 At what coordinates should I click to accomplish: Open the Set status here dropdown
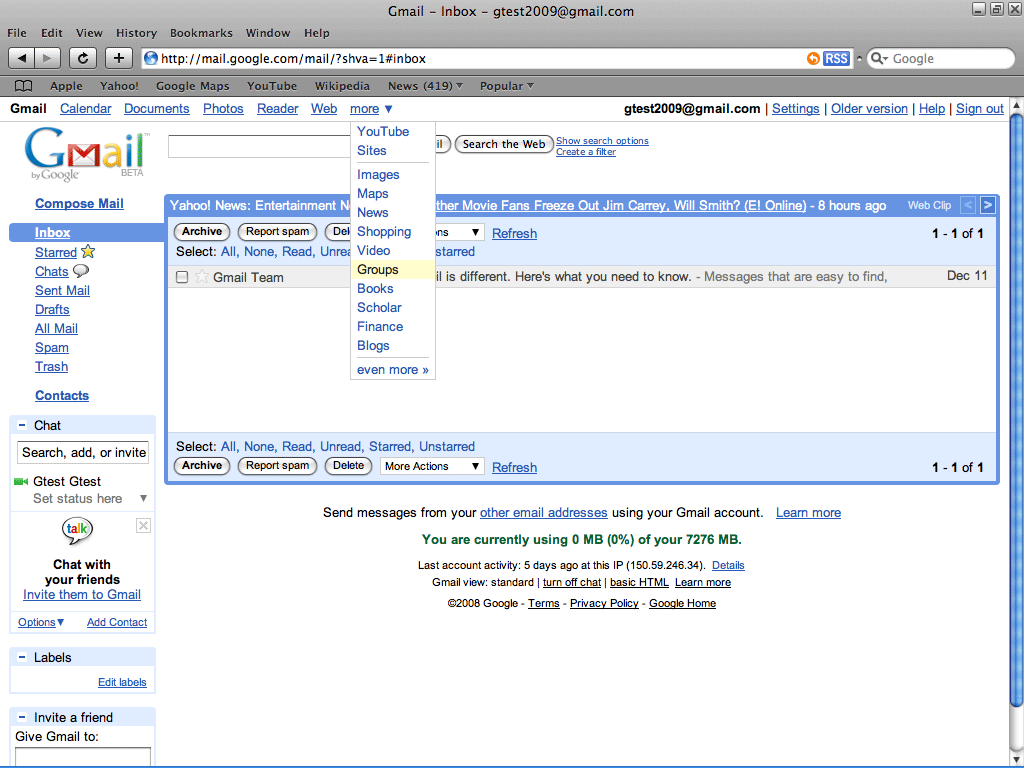click(x=143, y=498)
